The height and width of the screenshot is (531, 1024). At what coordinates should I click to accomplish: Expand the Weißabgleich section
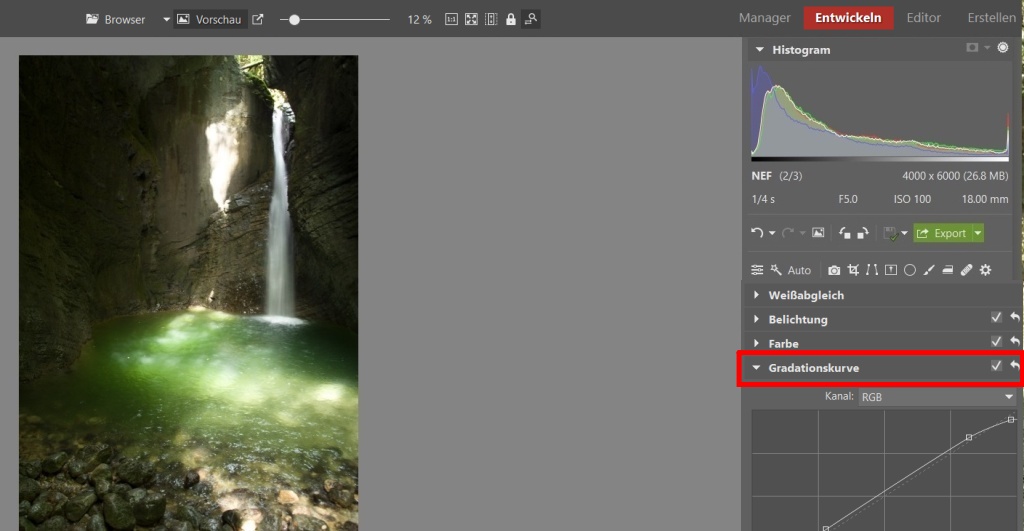click(806, 295)
